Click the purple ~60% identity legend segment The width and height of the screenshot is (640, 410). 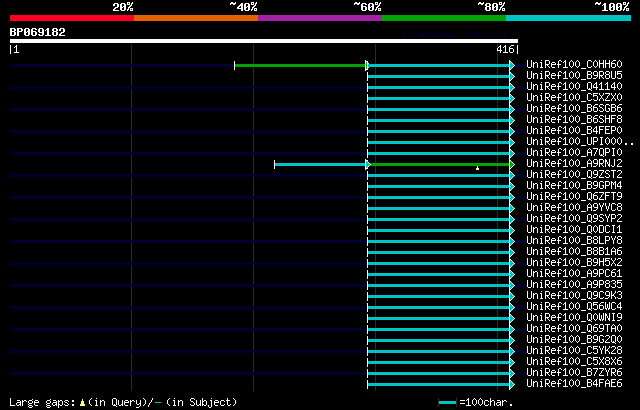click(320, 18)
